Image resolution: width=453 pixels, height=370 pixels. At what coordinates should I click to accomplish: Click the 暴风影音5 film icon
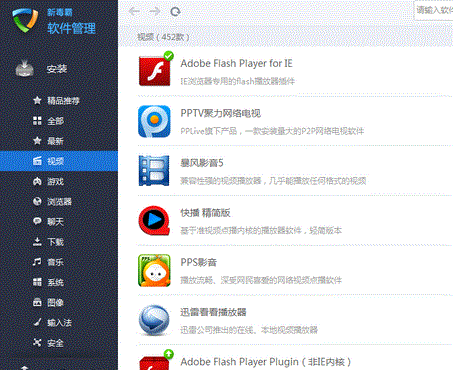pyautogui.click(x=154, y=171)
